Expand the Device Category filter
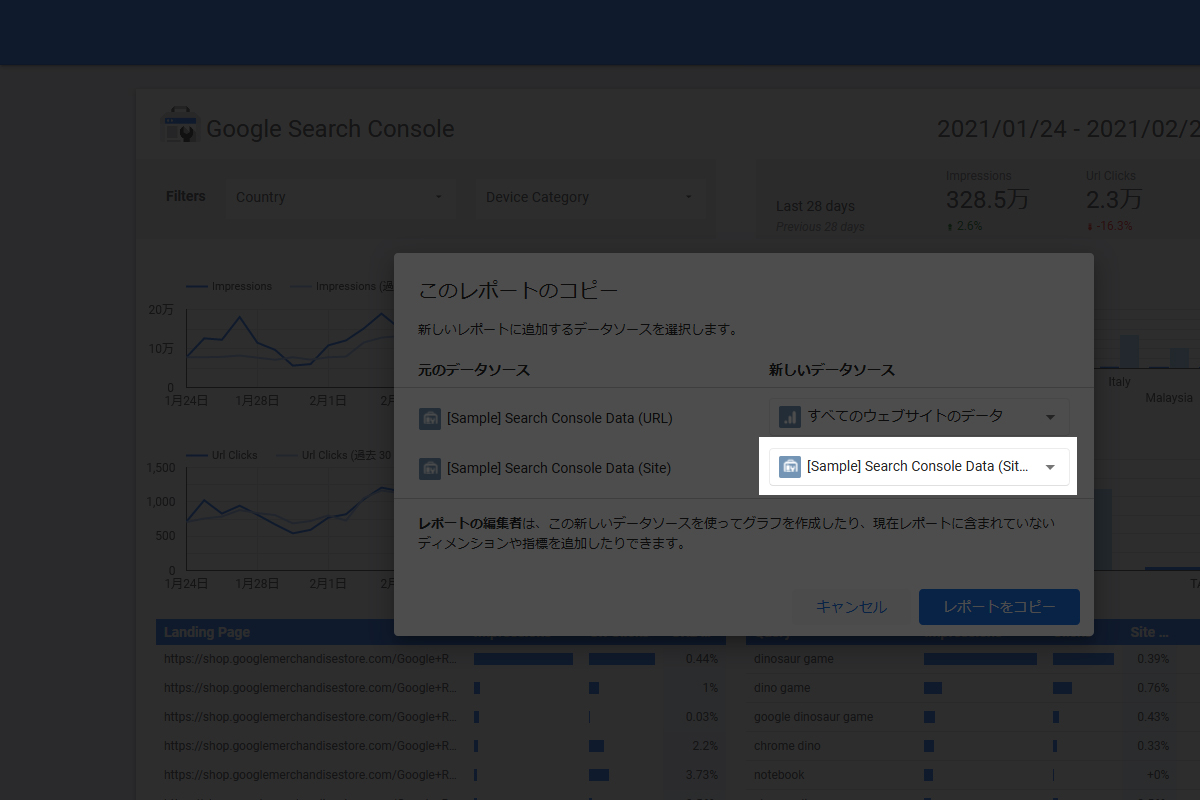Viewport: 1200px width, 800px height. (x=589, y=197)
